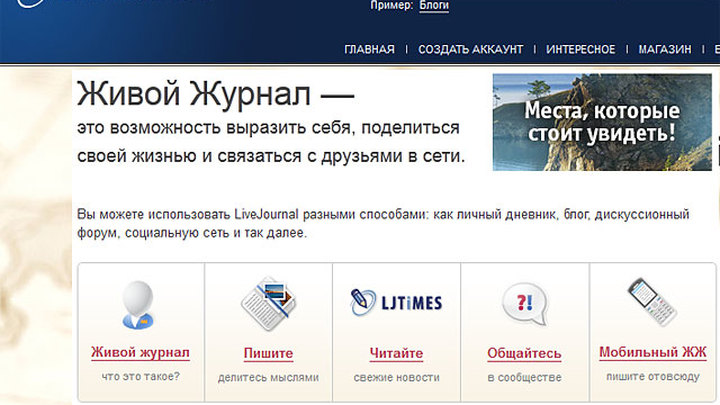Click the grey user avatar icon
Image resolution: width=720 pixels, height=405 pixels.
click(138, 305)
